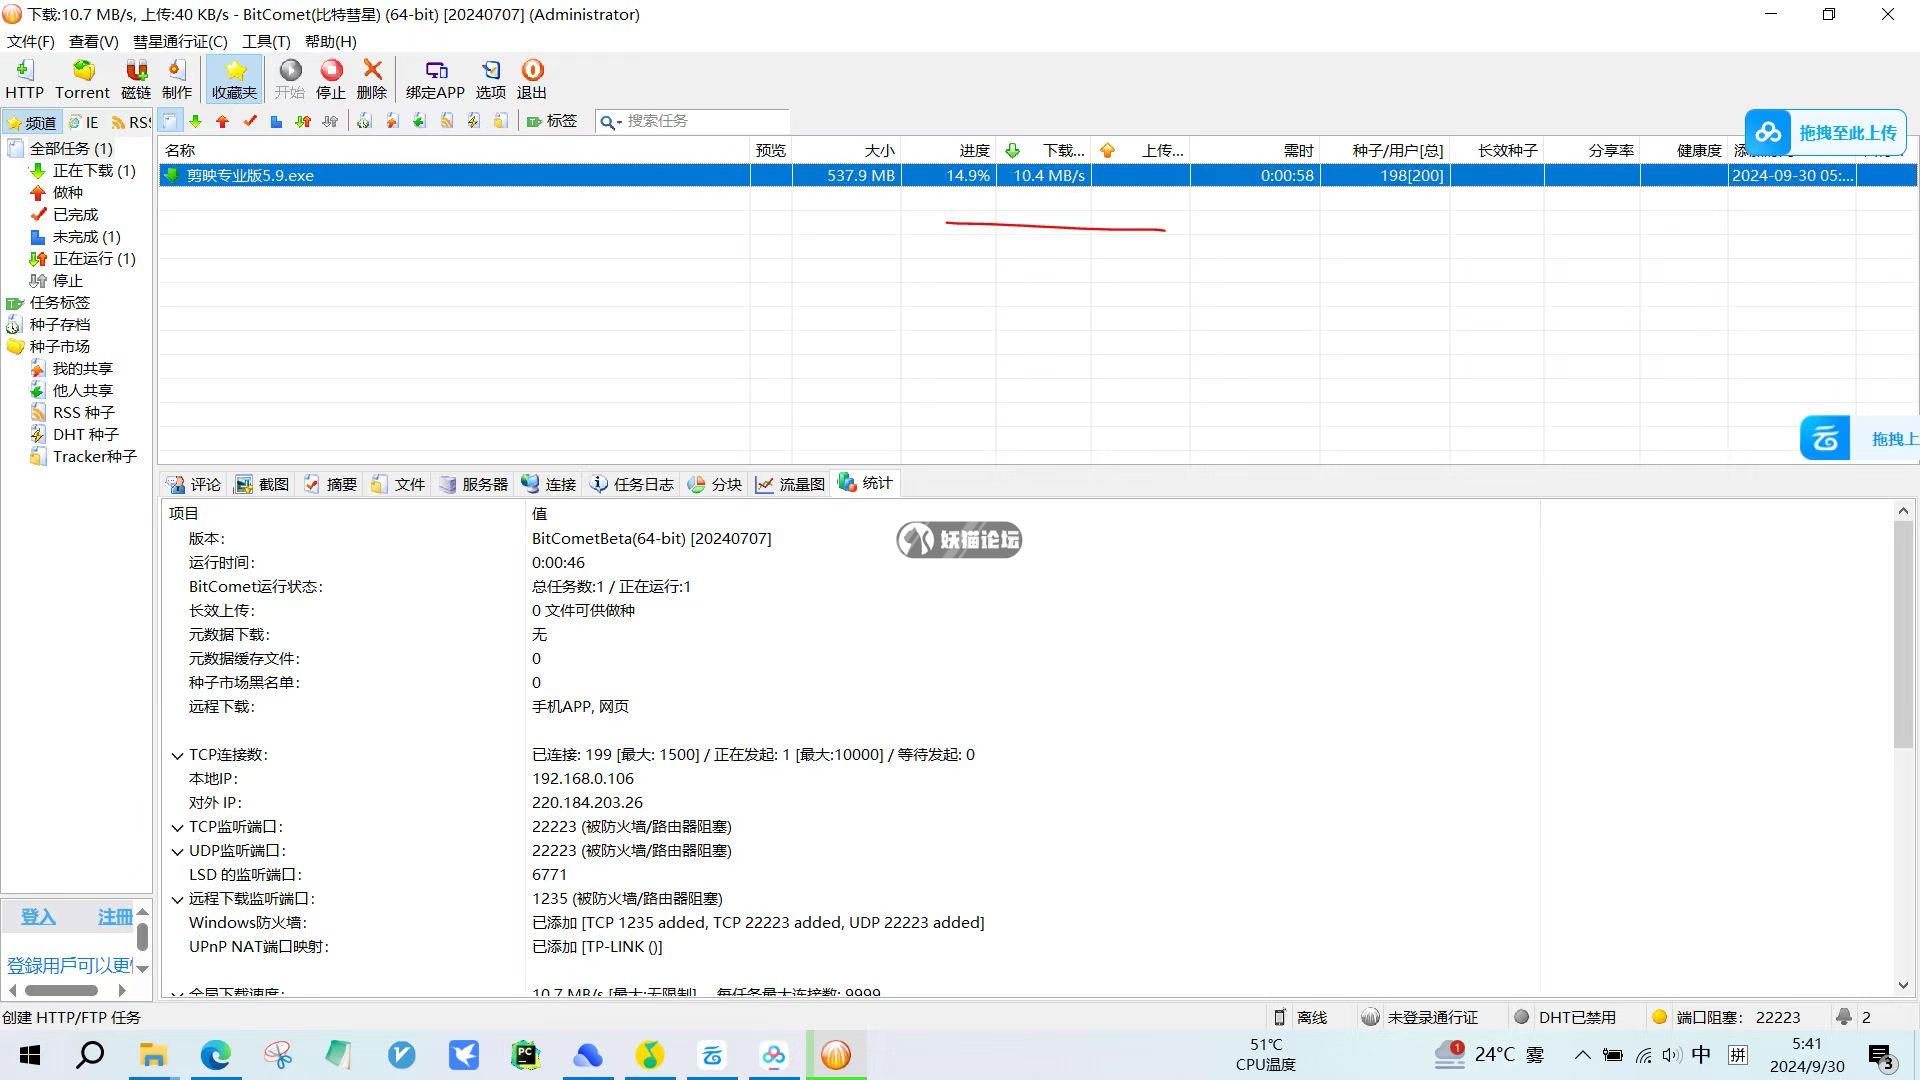Open the 文件 detail tab
1920x1080 pixels.
click(398, 484)
